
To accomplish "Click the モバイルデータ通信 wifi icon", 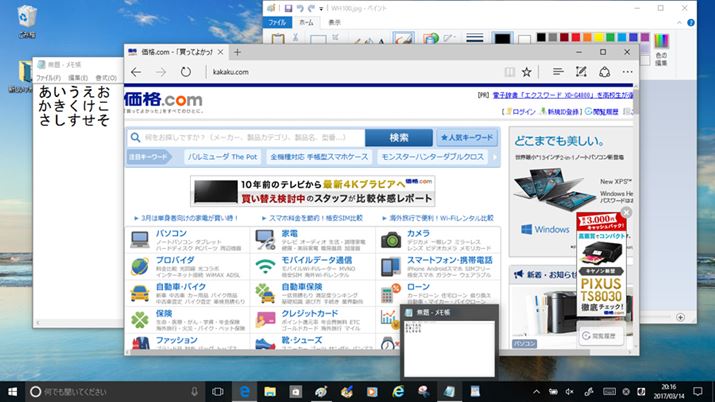I will [x=265, y=266].
